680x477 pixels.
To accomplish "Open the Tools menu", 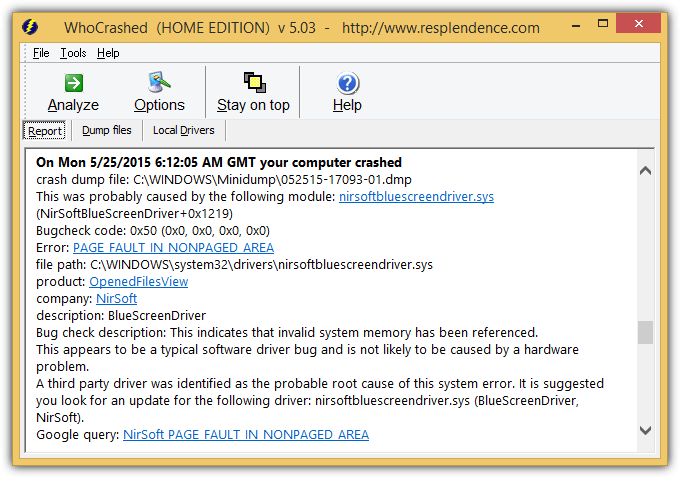I will point(73,53).
